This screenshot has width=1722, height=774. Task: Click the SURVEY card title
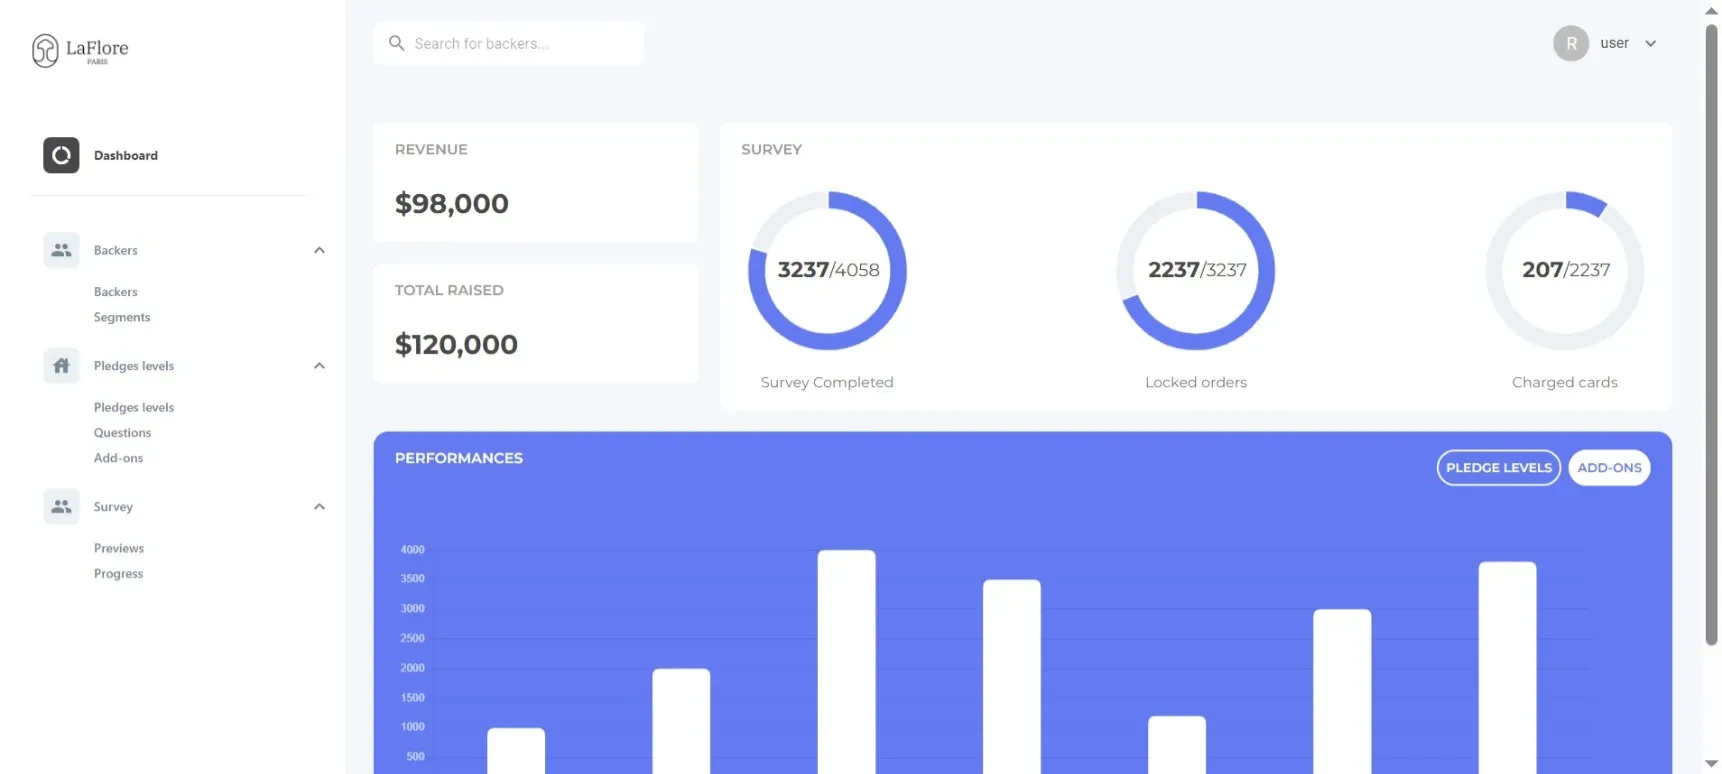tap(771, 149)
